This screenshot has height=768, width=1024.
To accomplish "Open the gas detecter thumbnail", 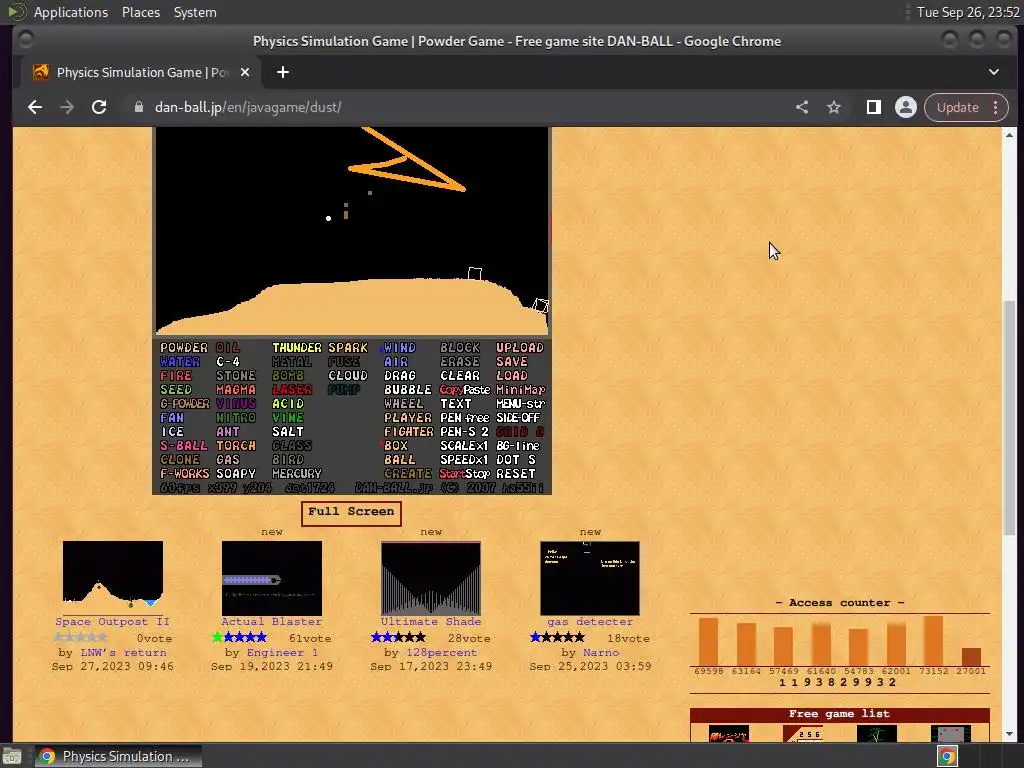I will click(x=590, y=578).
